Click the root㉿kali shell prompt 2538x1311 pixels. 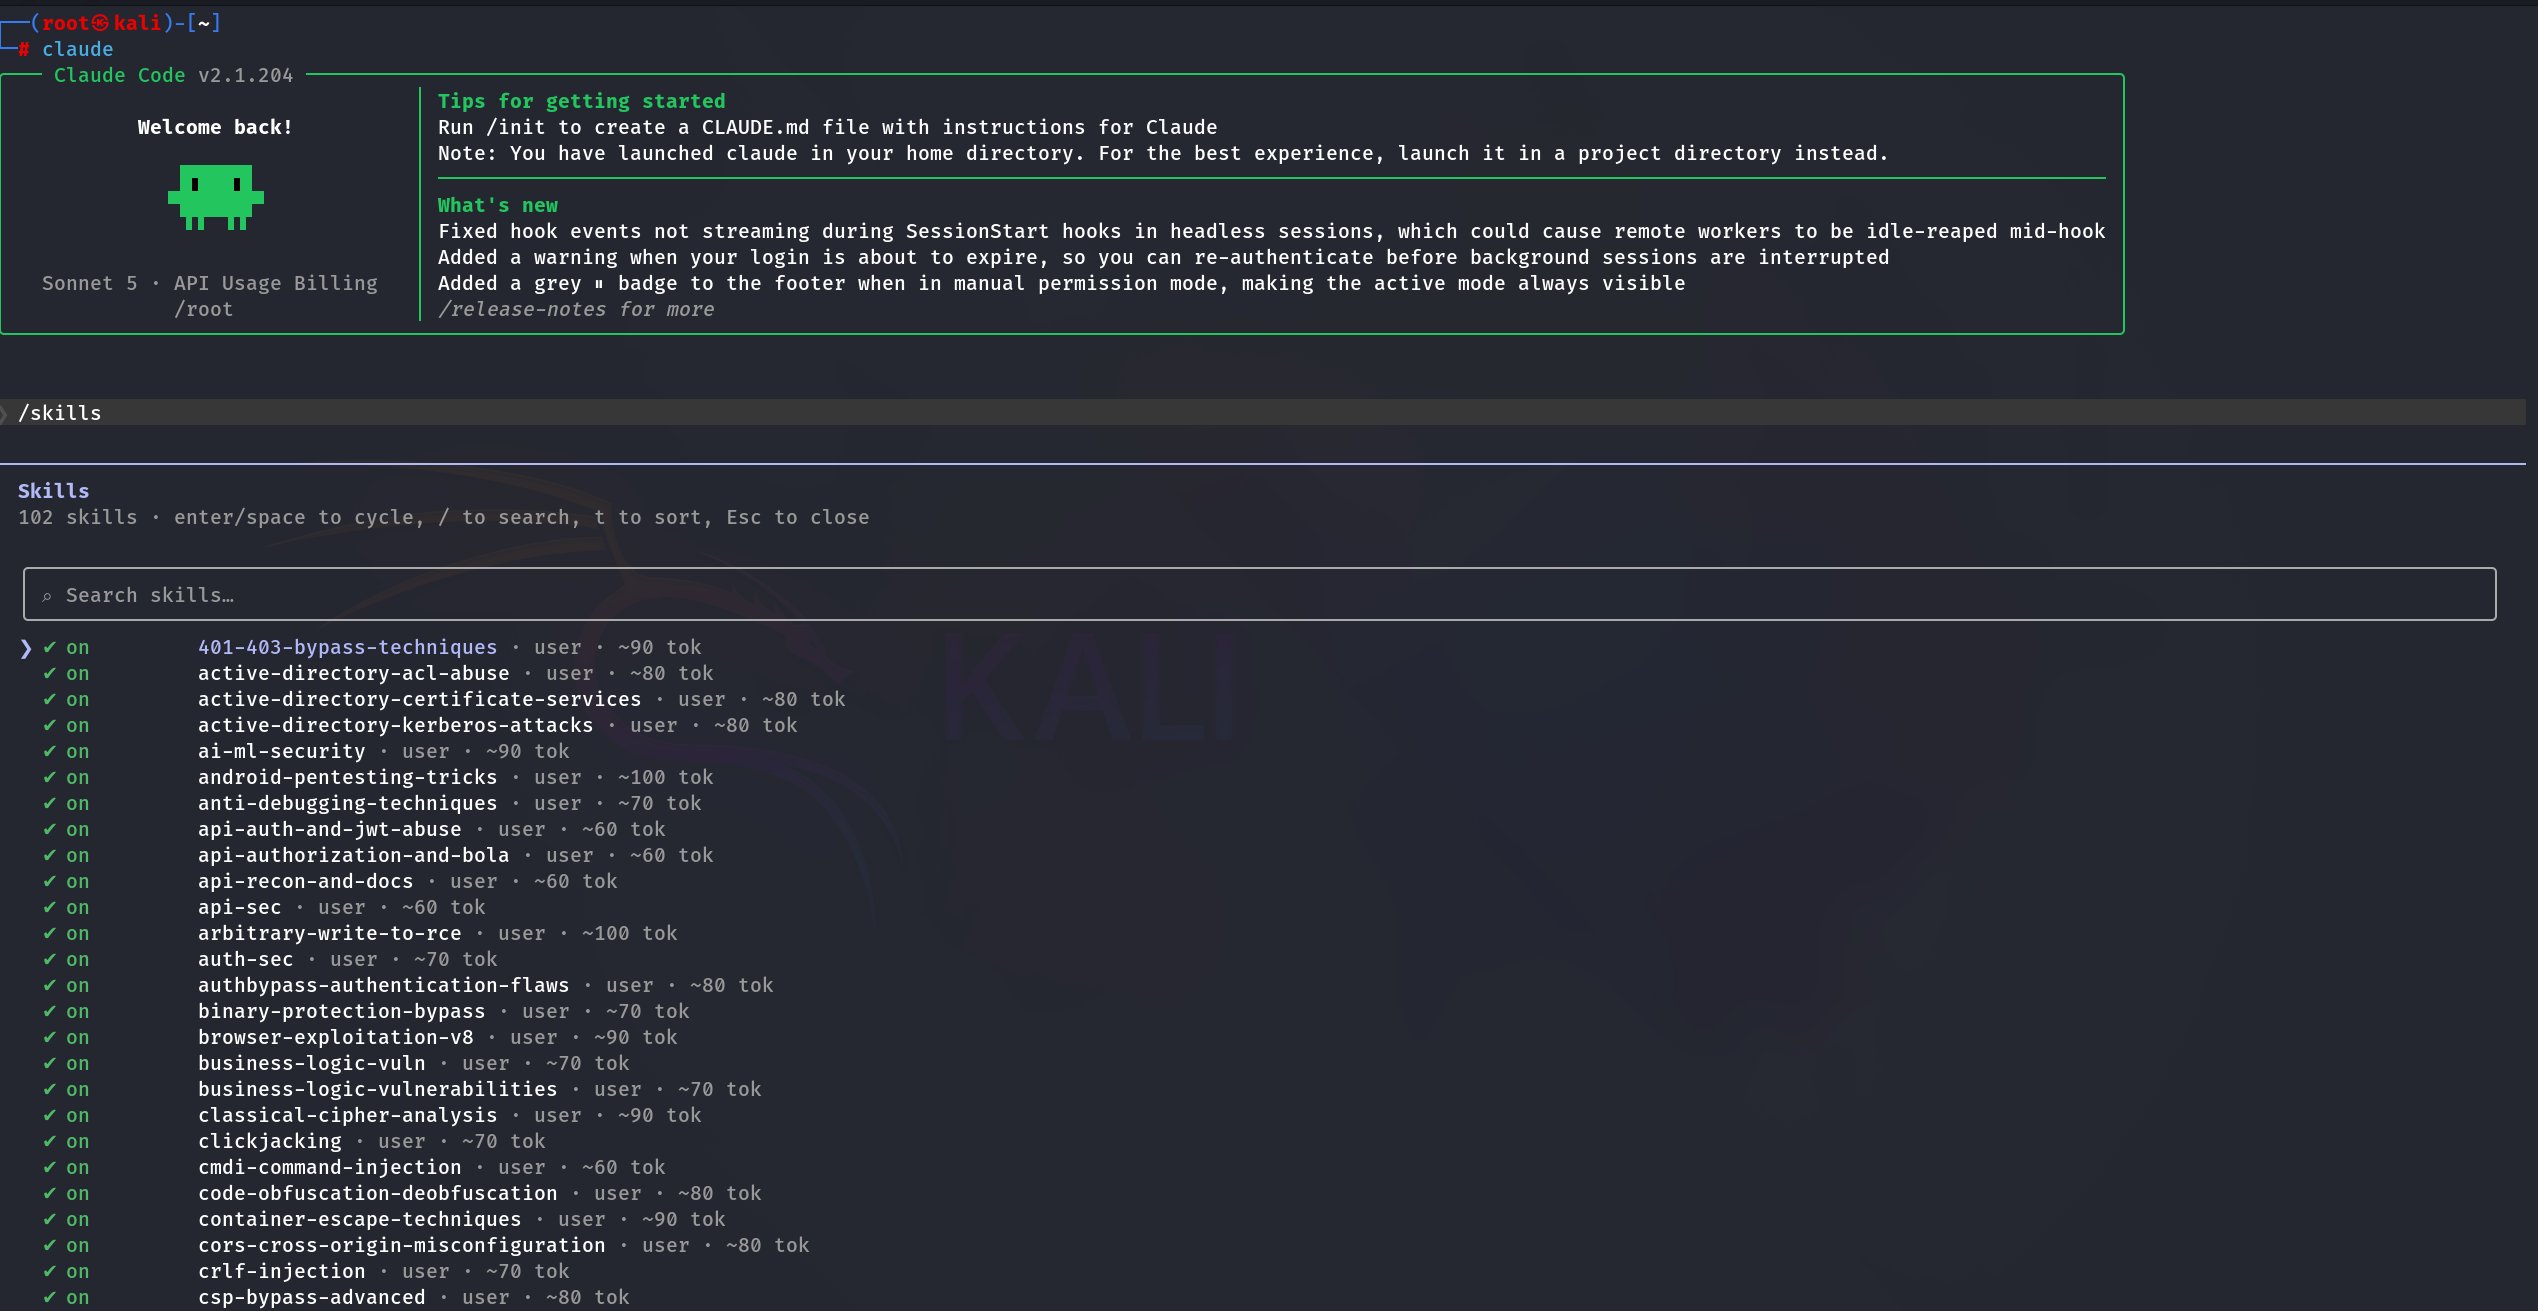pos(102,23)
